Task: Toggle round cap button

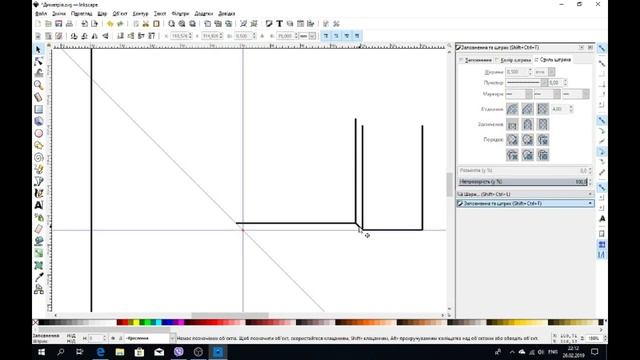Action: [527, 124]
